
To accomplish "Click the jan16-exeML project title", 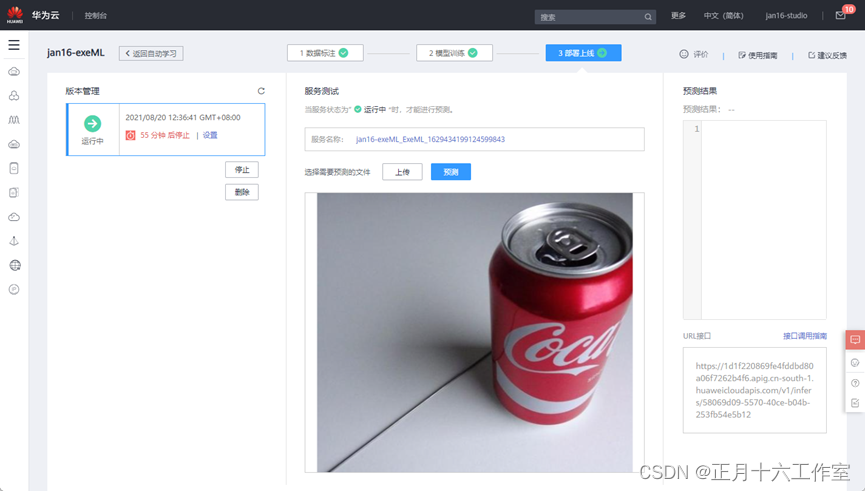I will [x=76, y=53].
